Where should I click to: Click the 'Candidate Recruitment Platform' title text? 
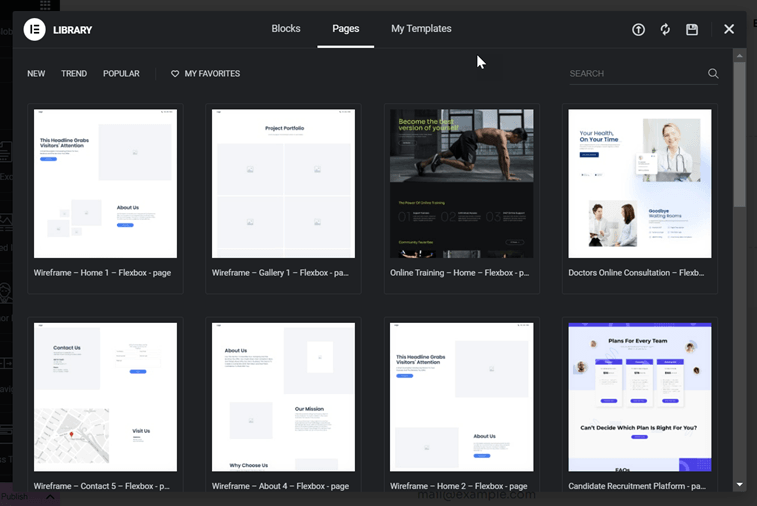click(x=637, y=486)
